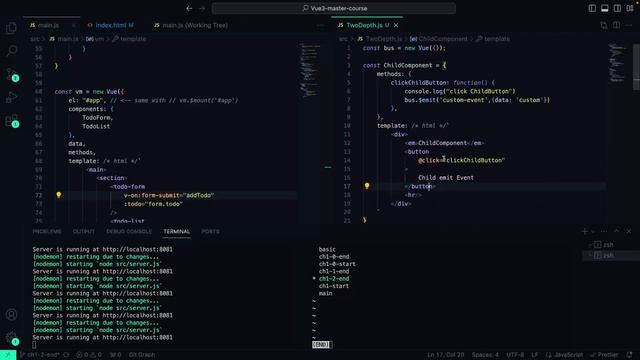Open the PROBLEMS panel tab
Viewport: 640px width, 360px height.
coord(47,231)
